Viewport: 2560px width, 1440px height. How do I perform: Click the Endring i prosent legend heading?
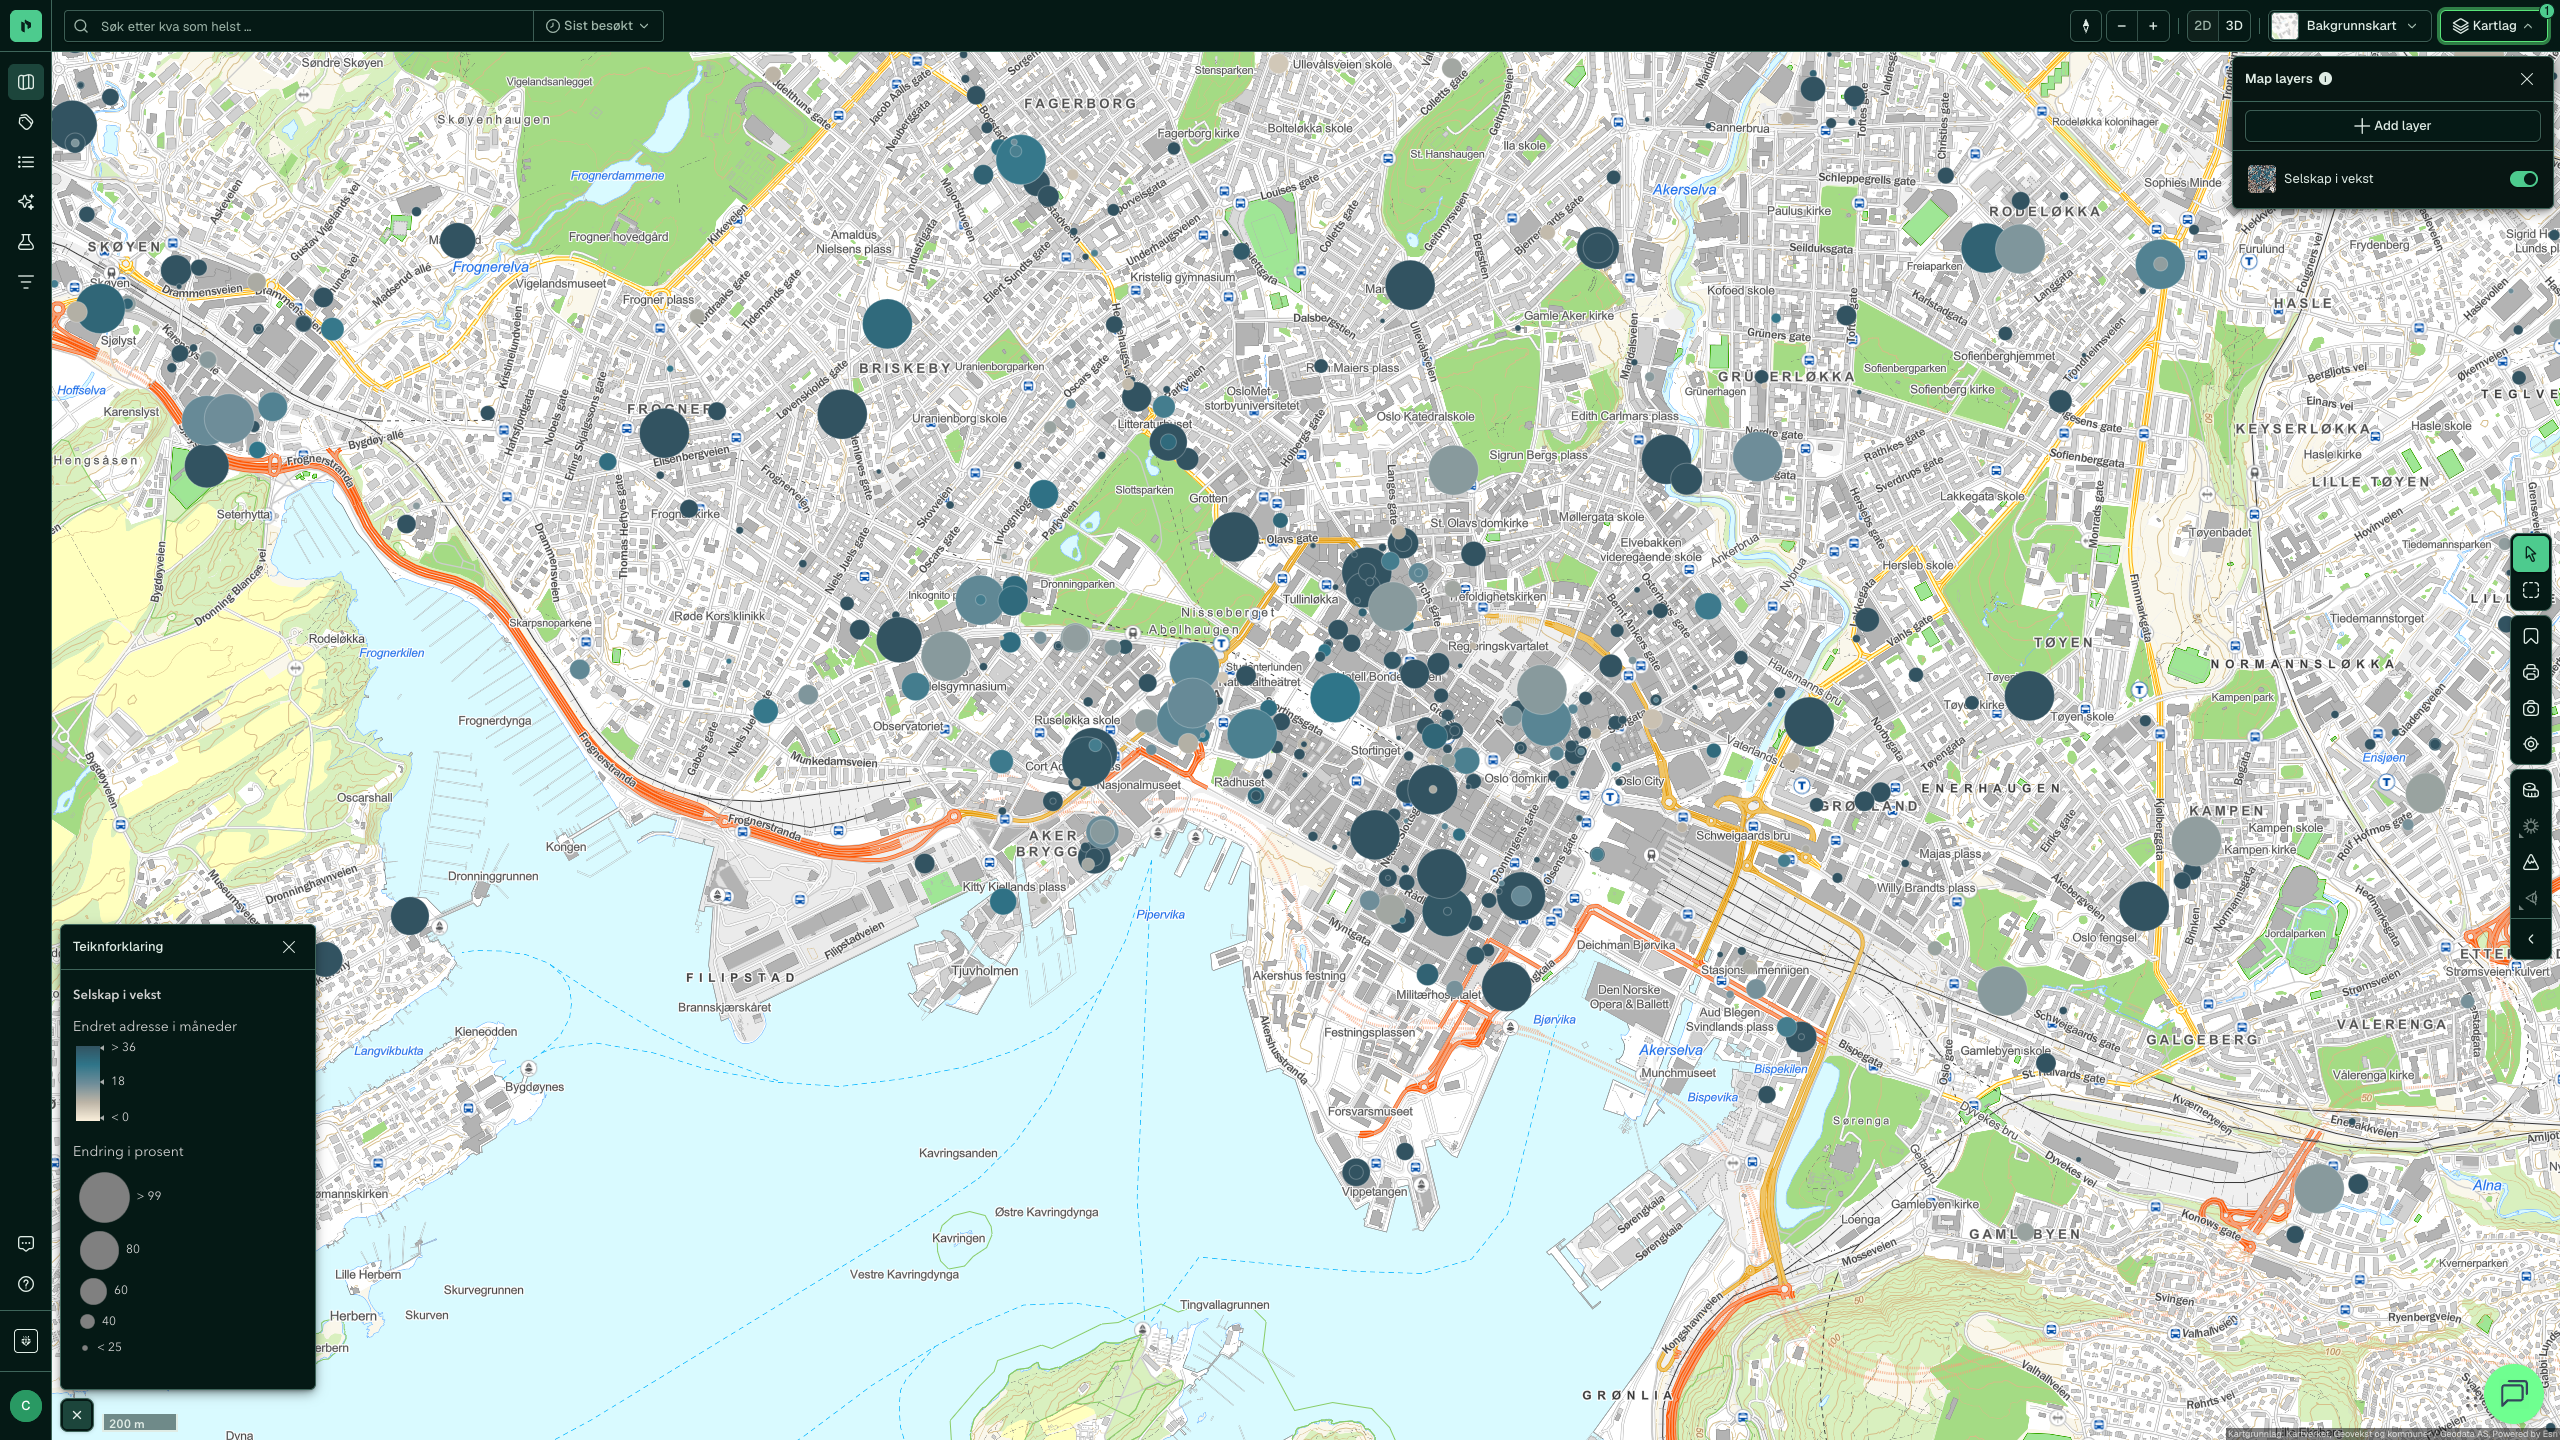point(128,1152)
